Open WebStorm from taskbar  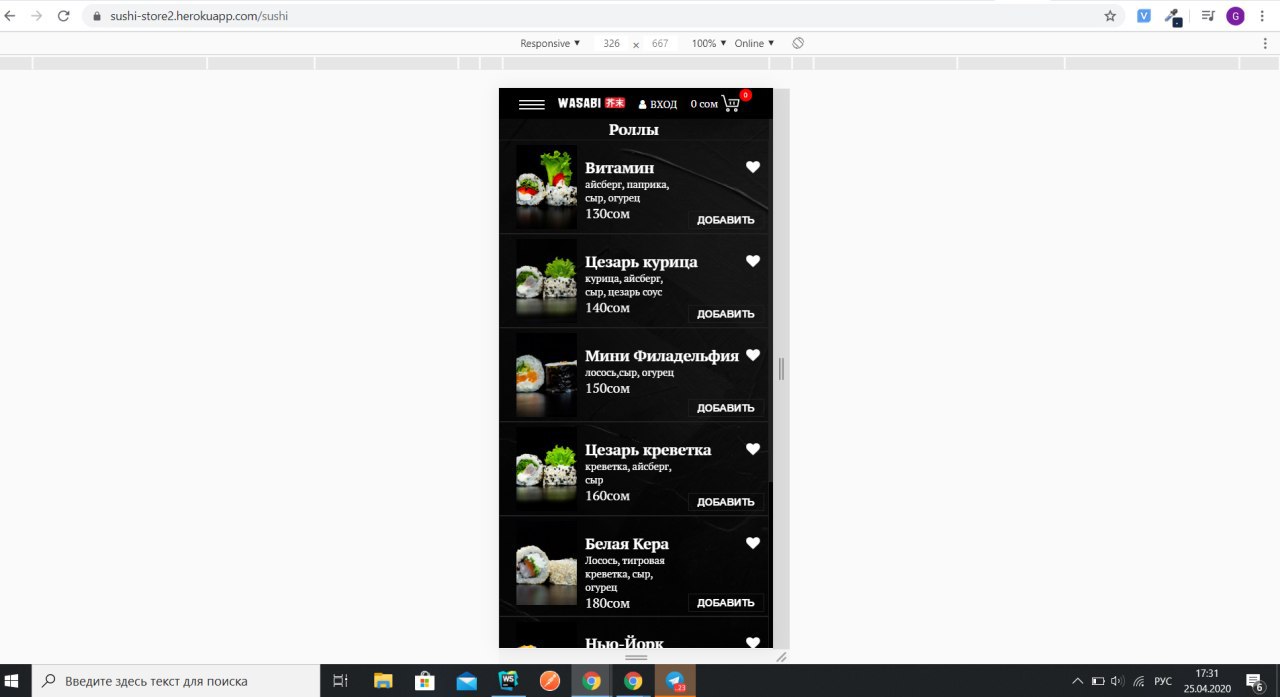pyautogui.click(x=508, y=681)
